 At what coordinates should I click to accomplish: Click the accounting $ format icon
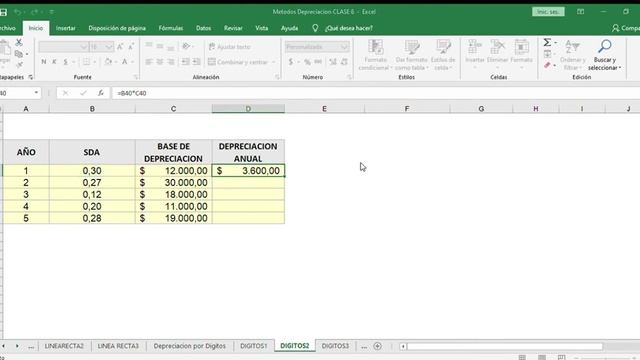(x=291, y=62)
